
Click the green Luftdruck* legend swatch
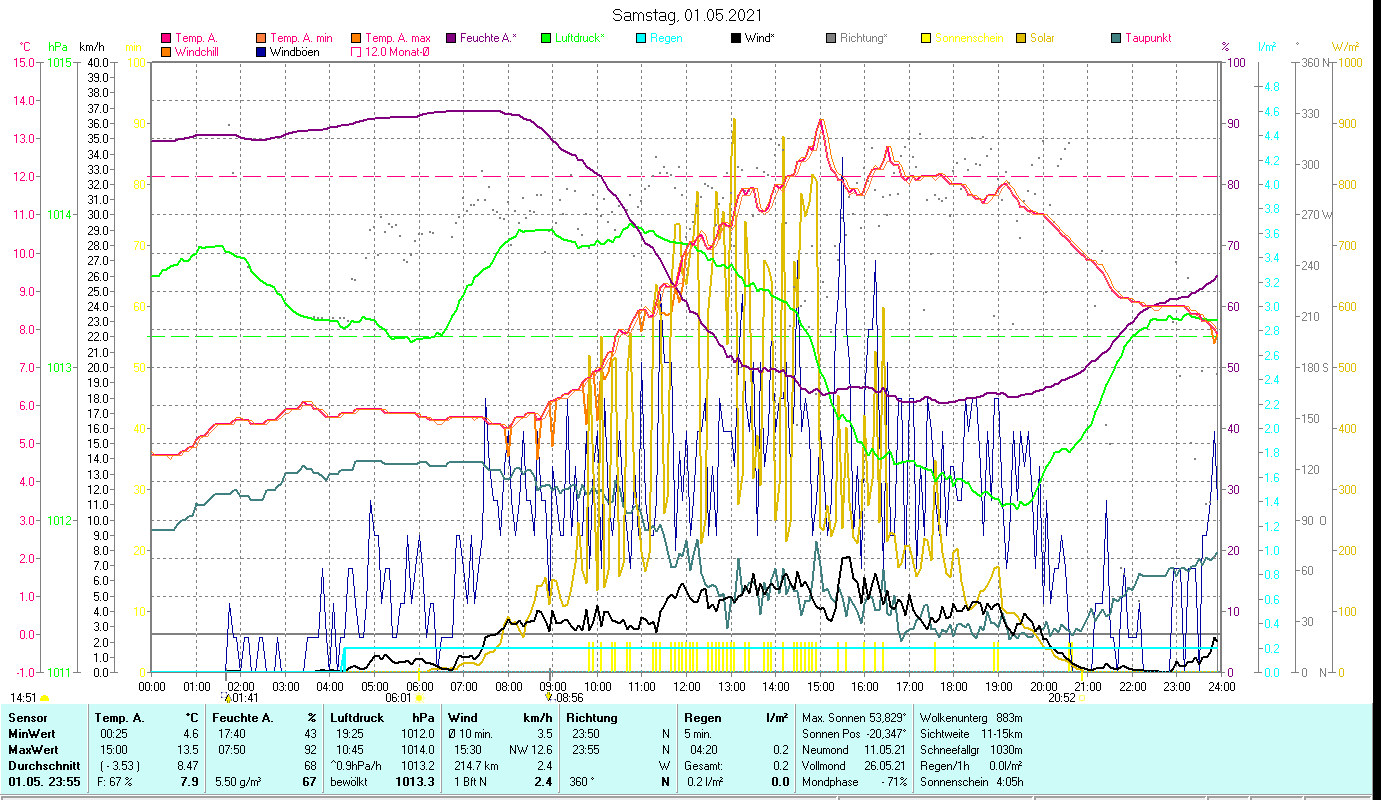pyautogui.click(x=545, y=38)
